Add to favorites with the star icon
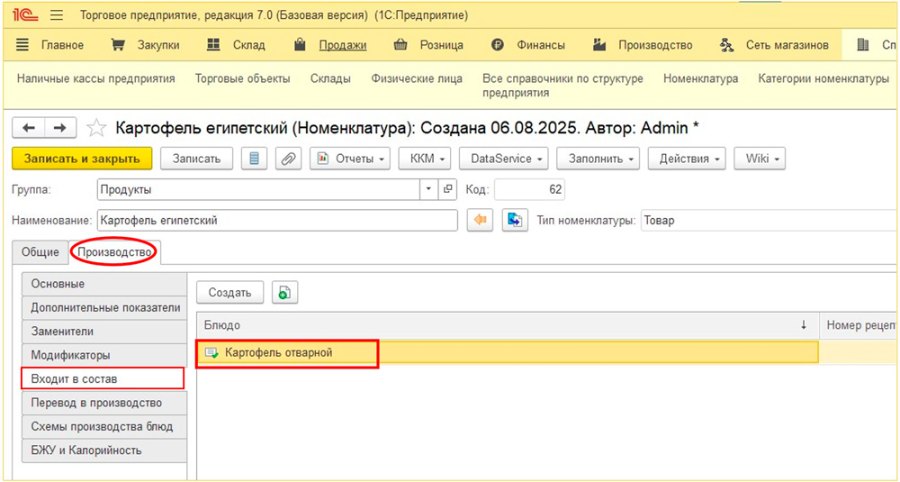 (96, 128)
